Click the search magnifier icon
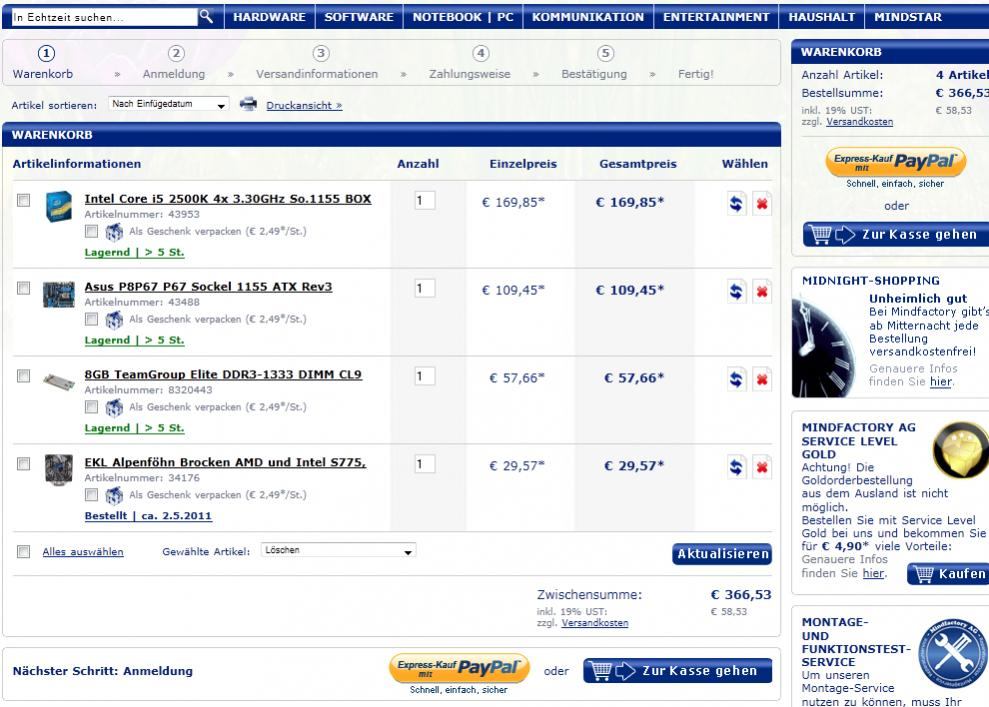The width and height of the screenshot is (989, 707). pos(206,16)
